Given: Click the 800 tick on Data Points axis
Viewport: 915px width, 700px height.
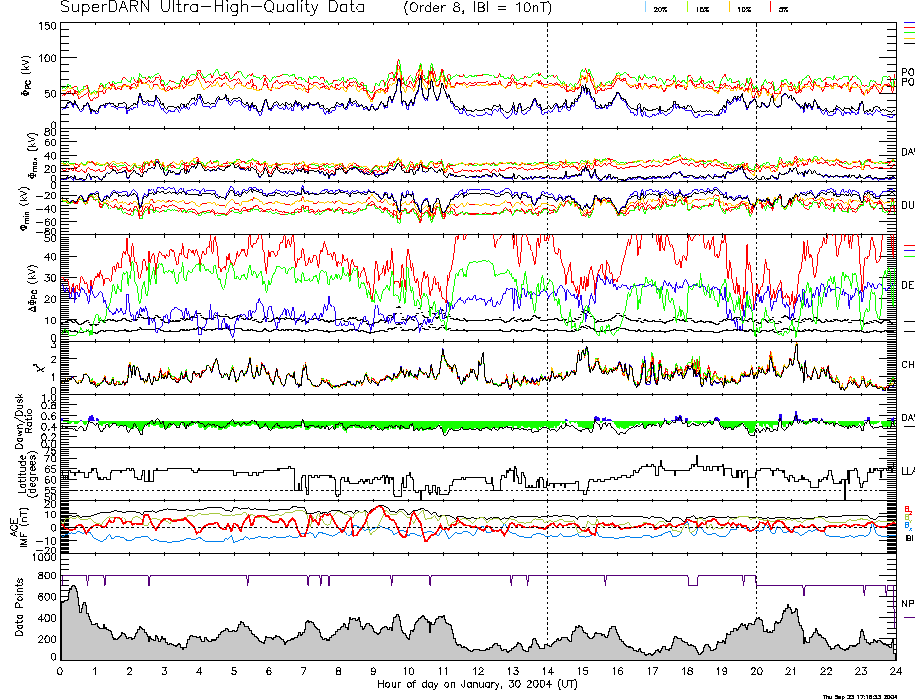Looking at the screenshot, I should pyautogui.click(x=46, y=596).
